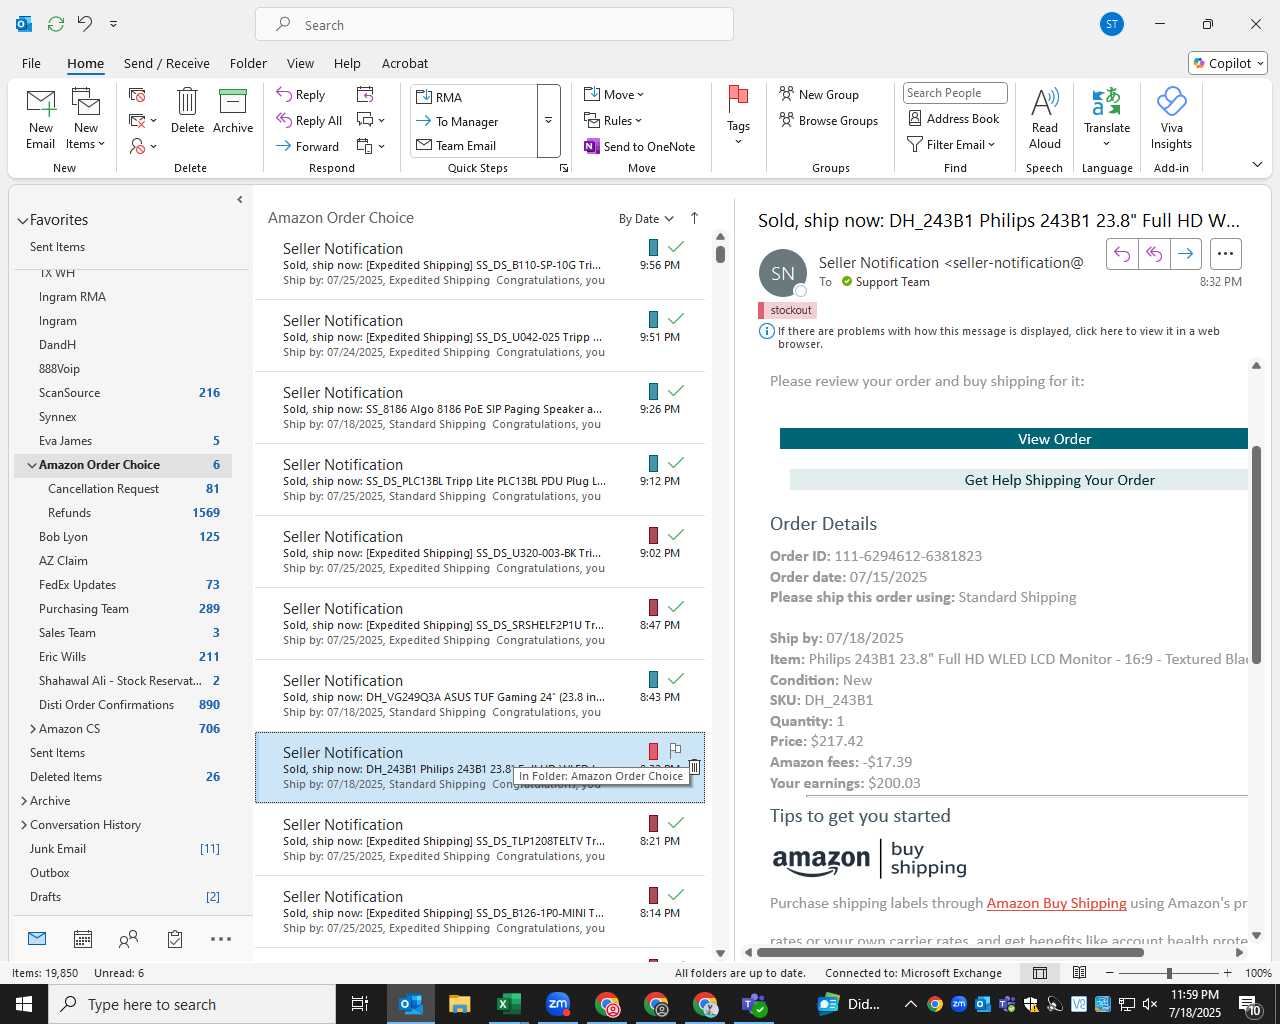
Task: Toggle completed checkmark on the 8:21 PM message
Action: [x=676, y=822]
